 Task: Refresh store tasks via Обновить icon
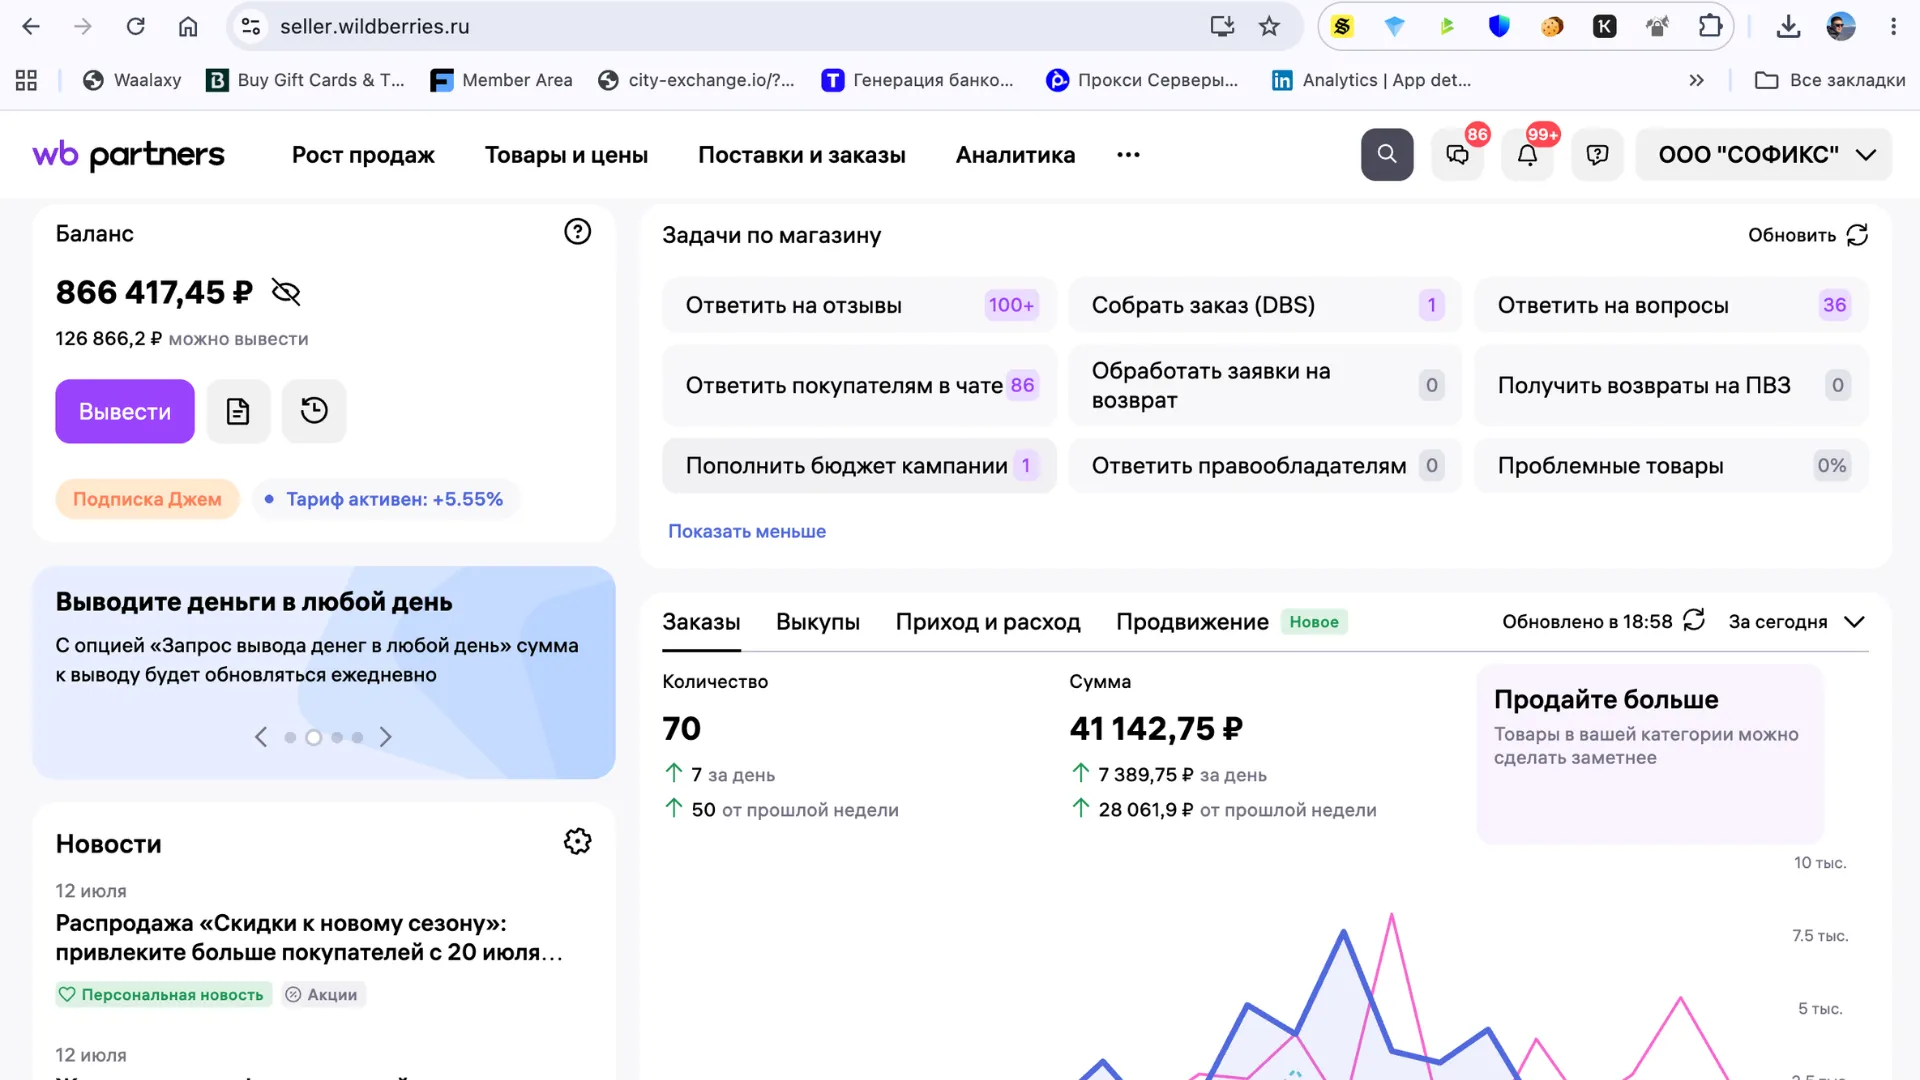1857,235
